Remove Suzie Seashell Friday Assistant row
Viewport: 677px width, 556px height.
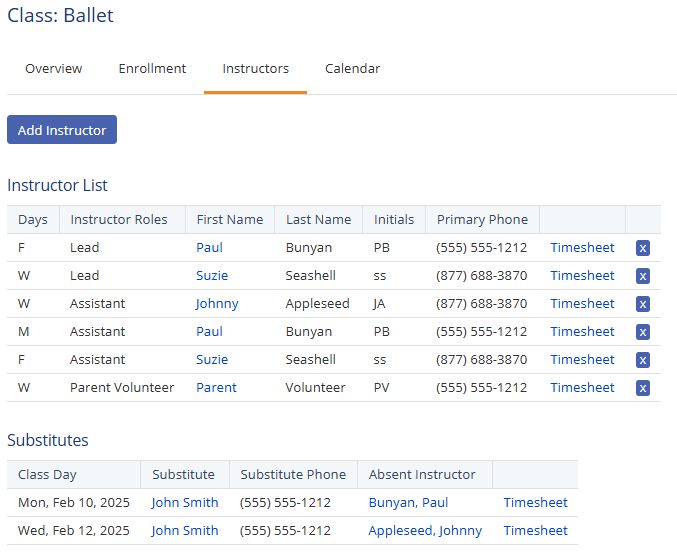pyautogui.click(x=642, y=360)
